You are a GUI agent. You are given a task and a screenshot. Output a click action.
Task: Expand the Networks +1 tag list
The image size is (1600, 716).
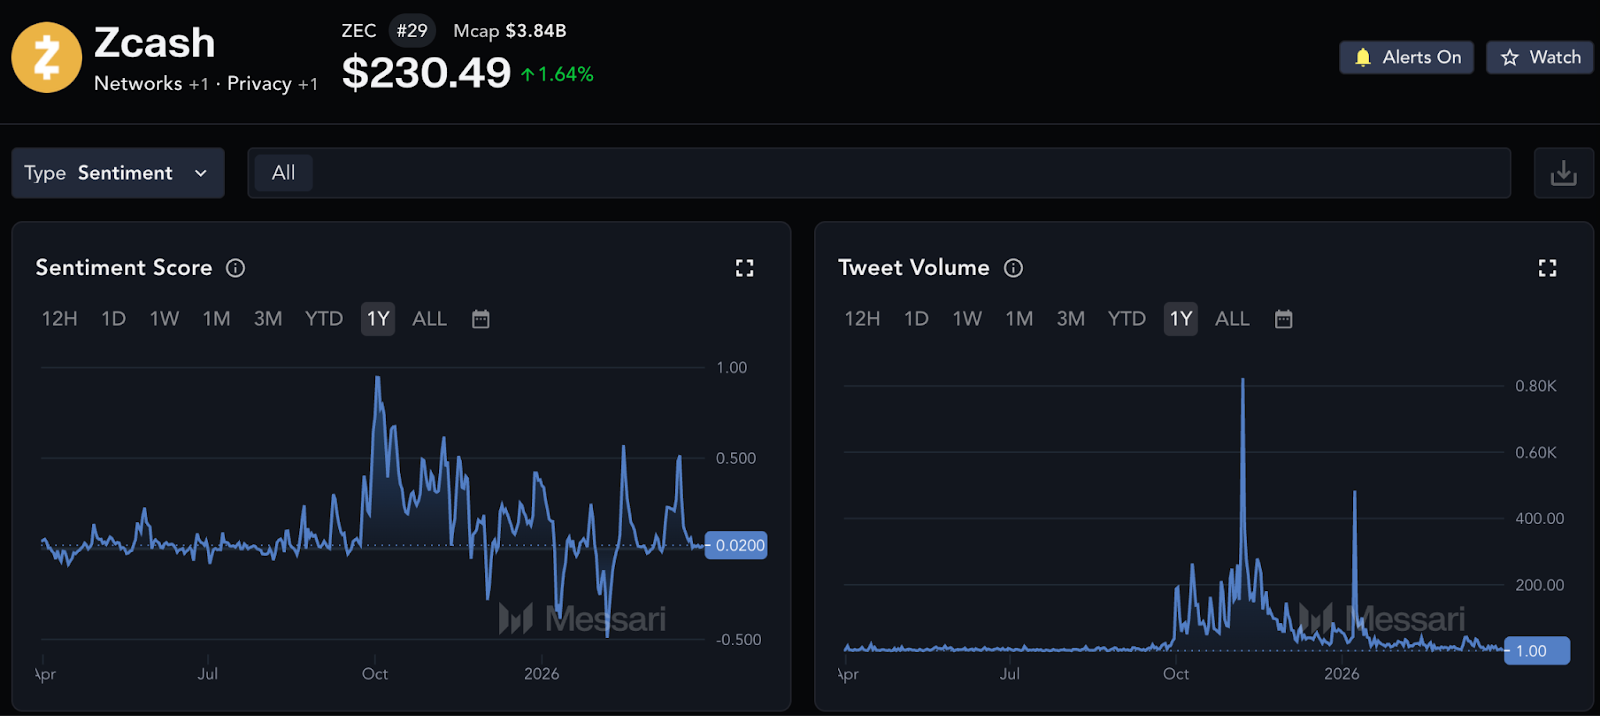[151, 84]
